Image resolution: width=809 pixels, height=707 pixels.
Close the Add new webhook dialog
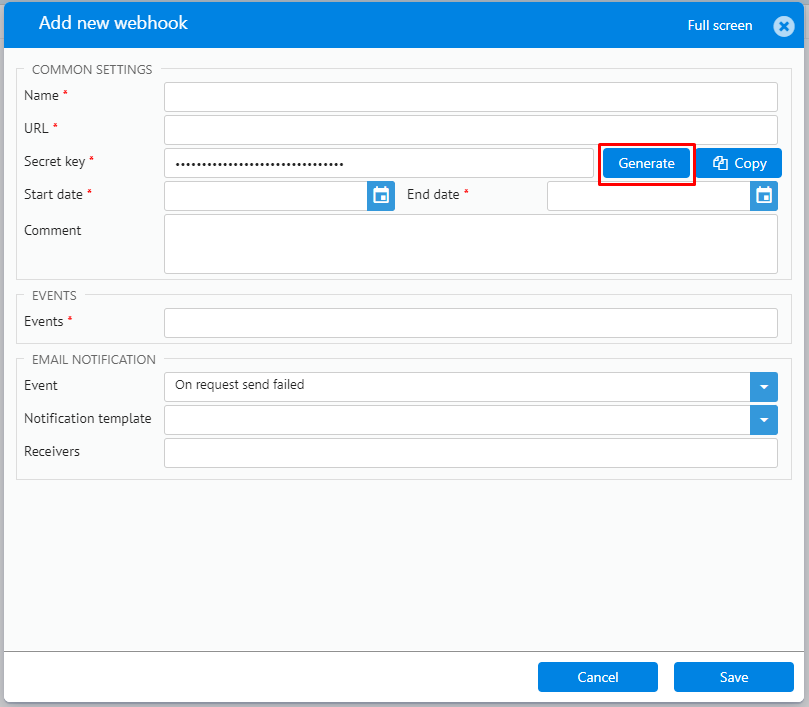coord(783,25)
